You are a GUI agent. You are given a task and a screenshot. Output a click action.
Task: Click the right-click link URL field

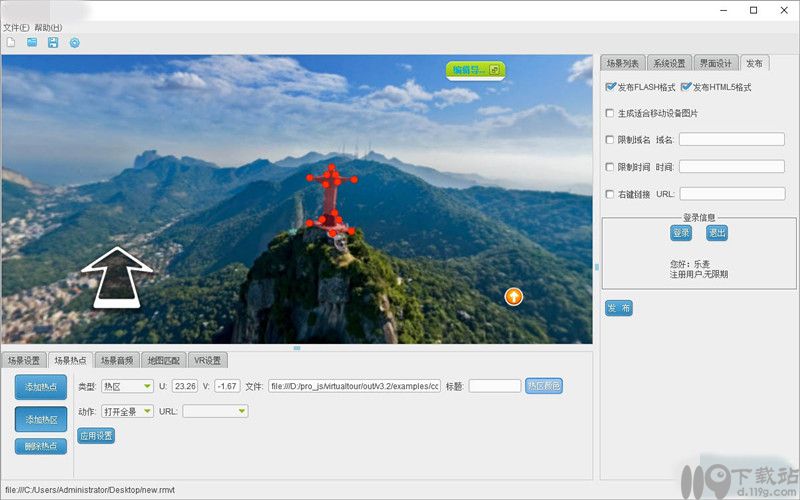[x=732, y=193]
